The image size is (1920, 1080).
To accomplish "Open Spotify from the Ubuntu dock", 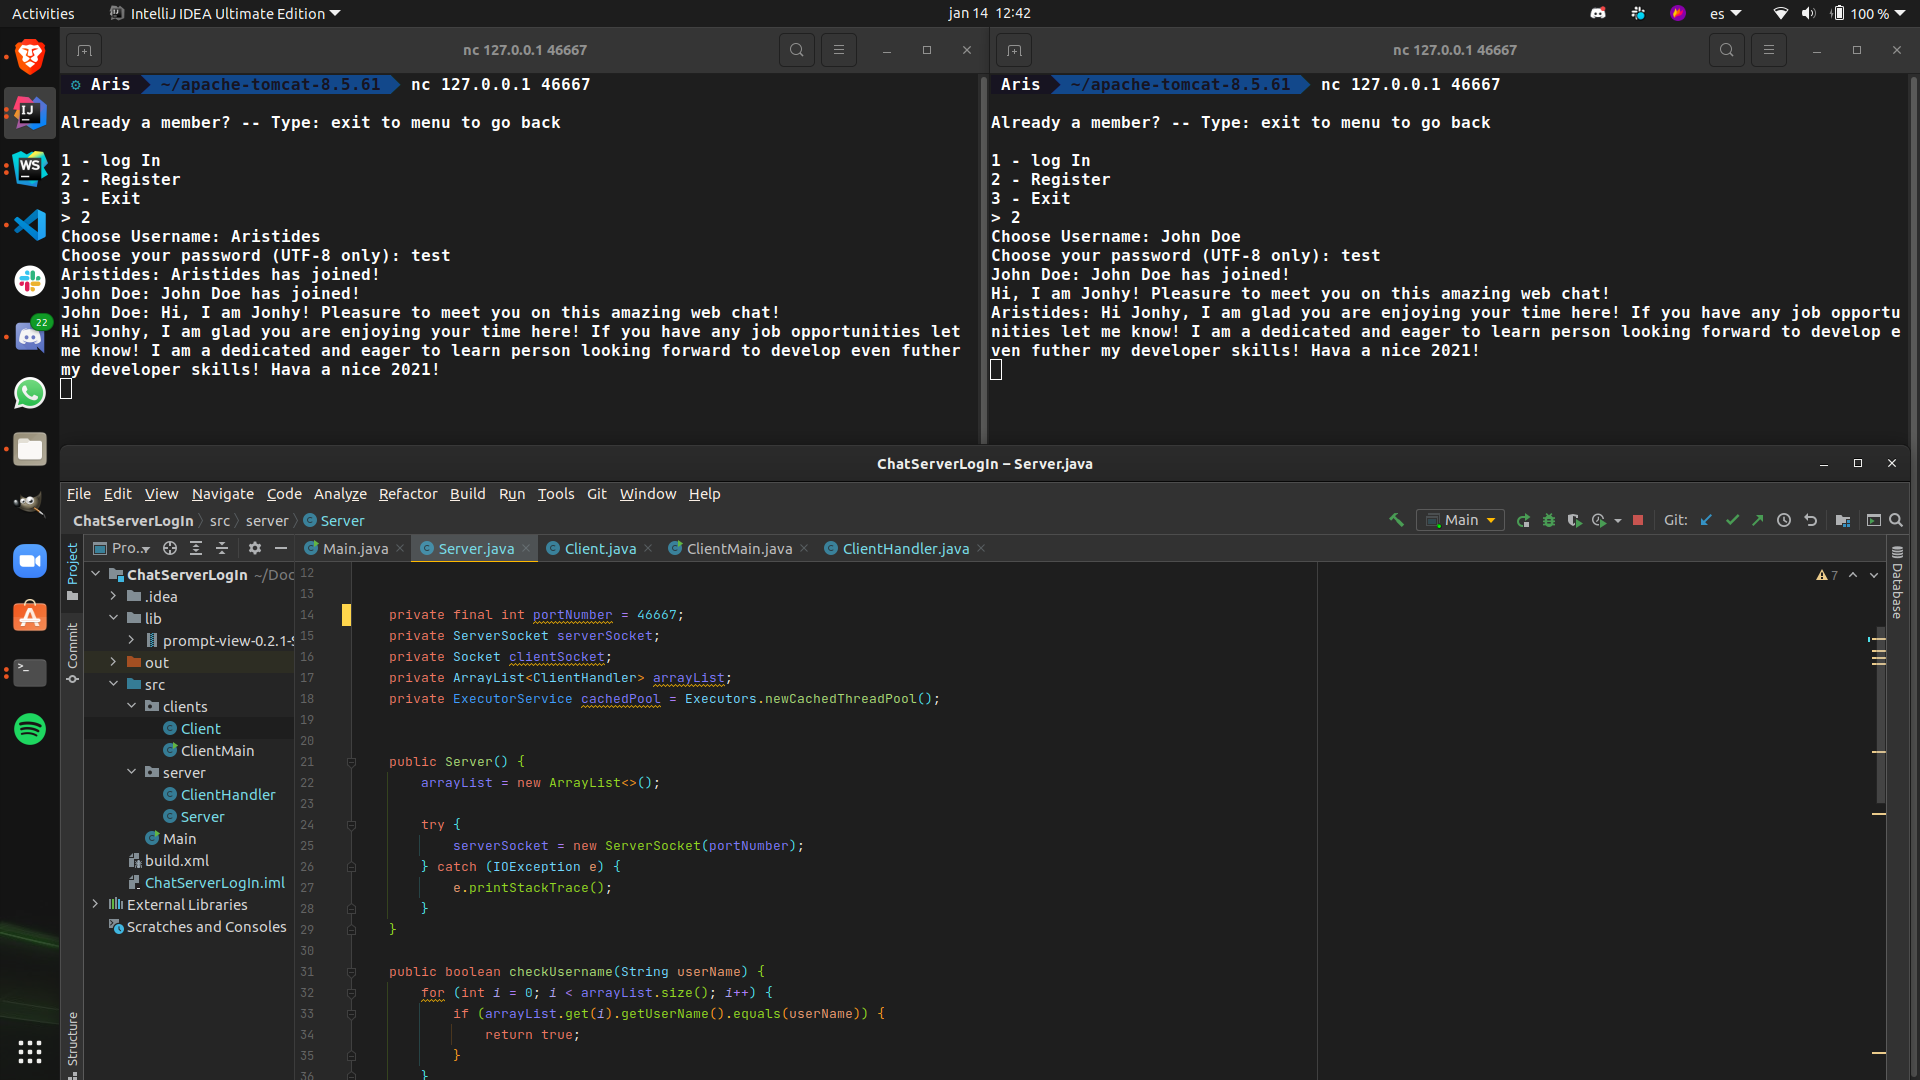I will click(x=30, y=729).
